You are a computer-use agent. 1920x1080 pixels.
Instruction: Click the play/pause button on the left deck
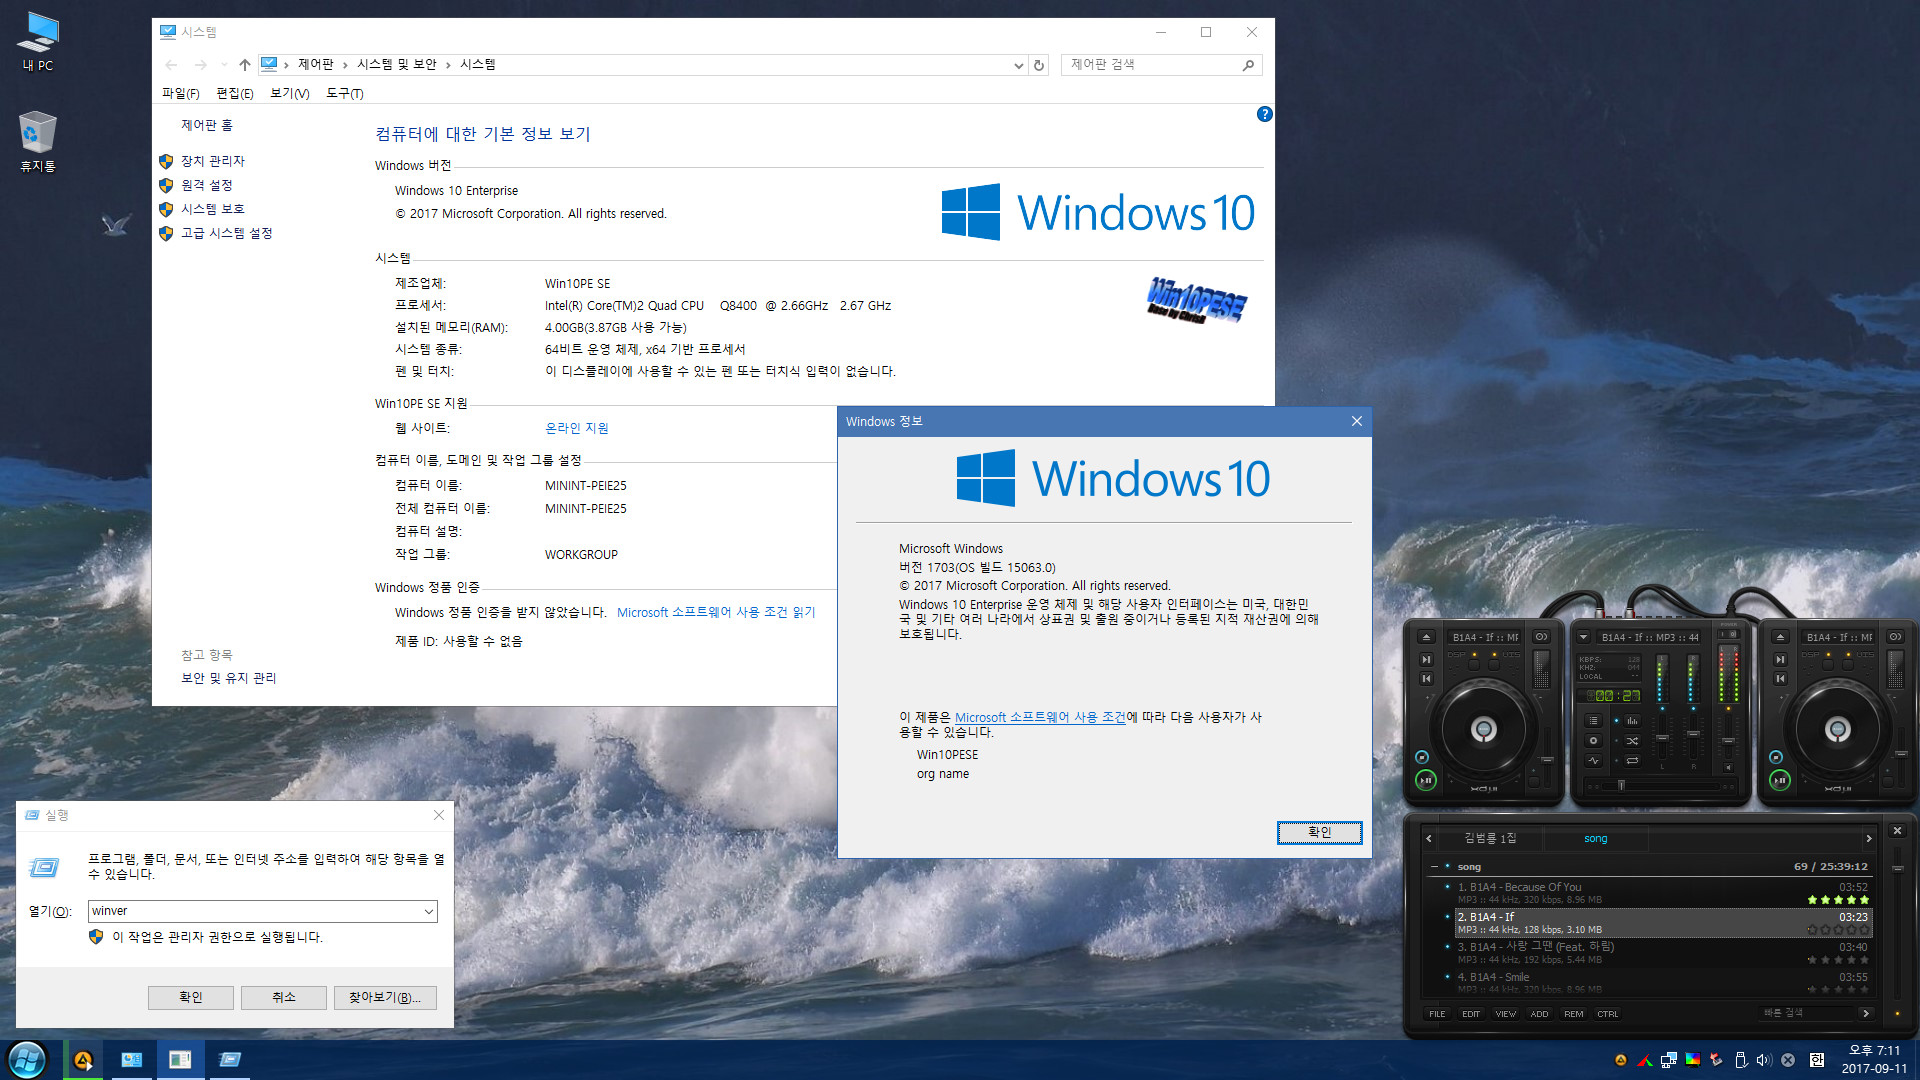1426,780
